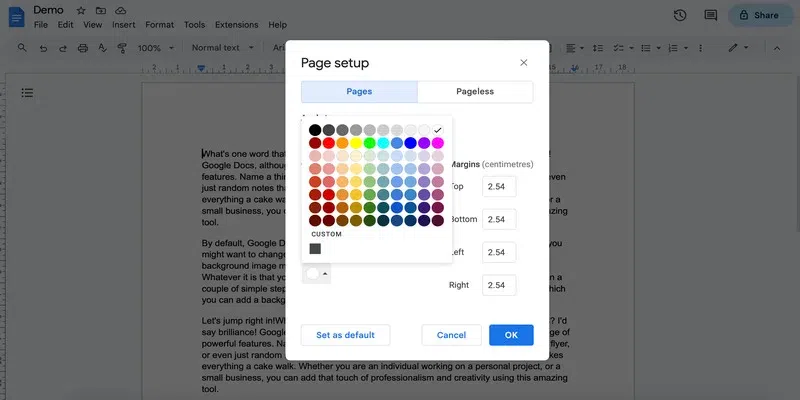
Task: Click the numbered list icon
Action: point(673,48)
